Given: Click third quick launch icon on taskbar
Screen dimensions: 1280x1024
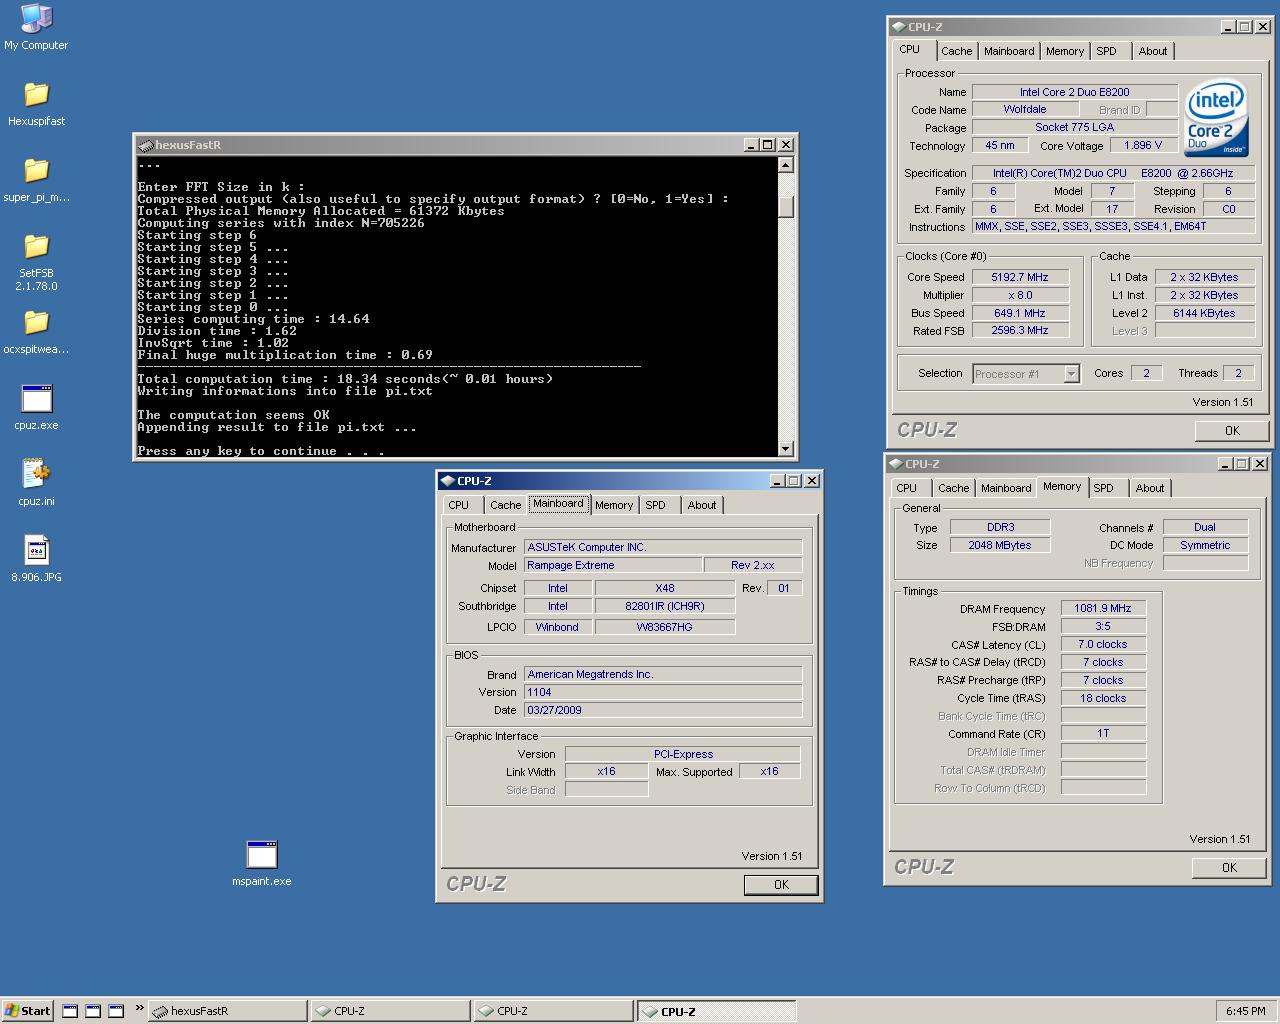Looking at the screenshot, I should [116, 1011].
